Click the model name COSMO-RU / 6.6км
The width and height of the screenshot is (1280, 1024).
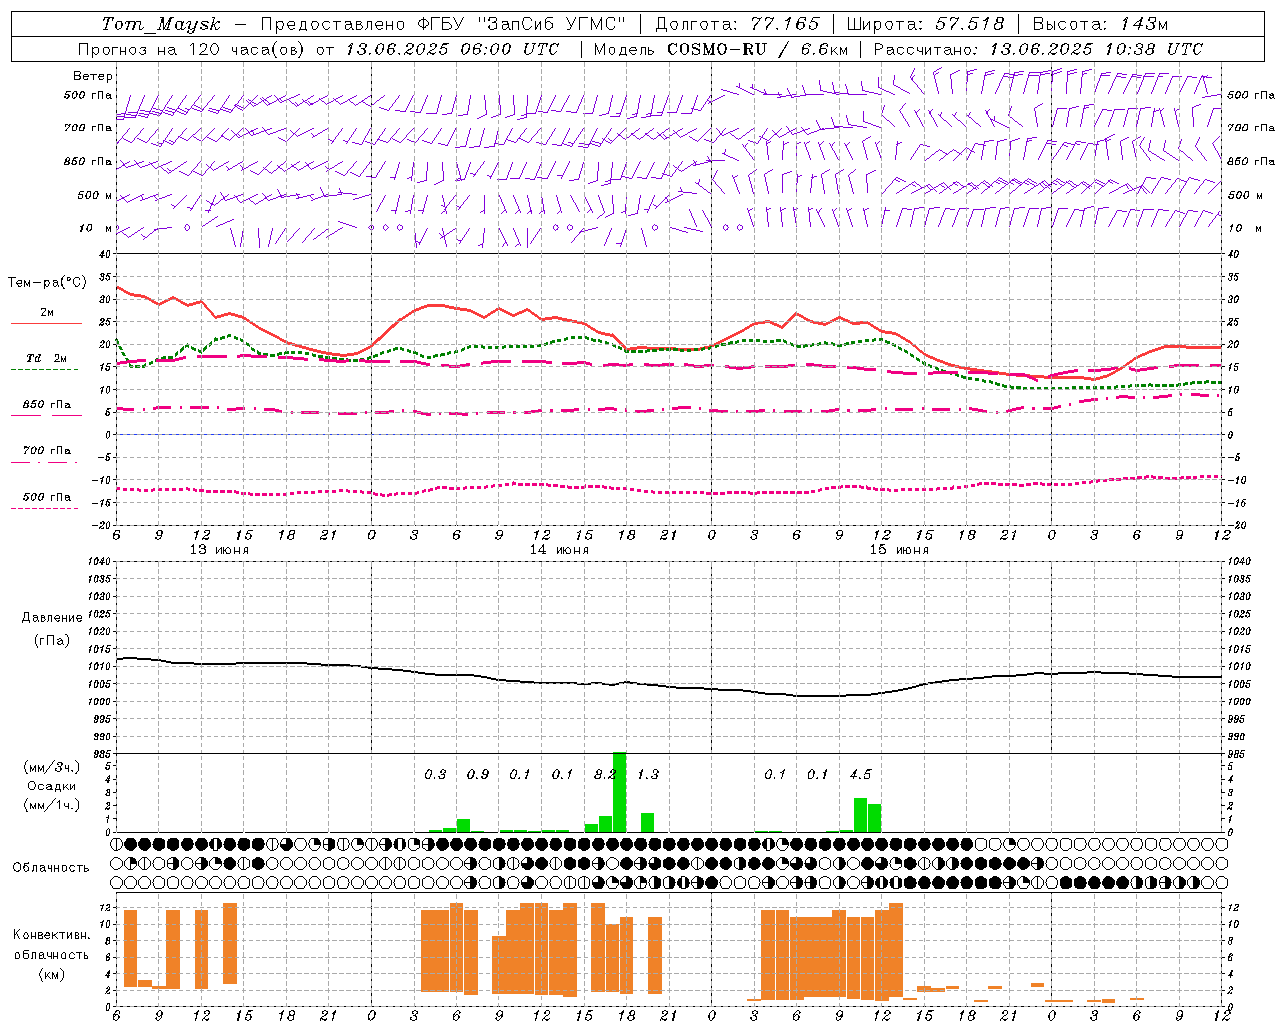[x=757, y=49]
